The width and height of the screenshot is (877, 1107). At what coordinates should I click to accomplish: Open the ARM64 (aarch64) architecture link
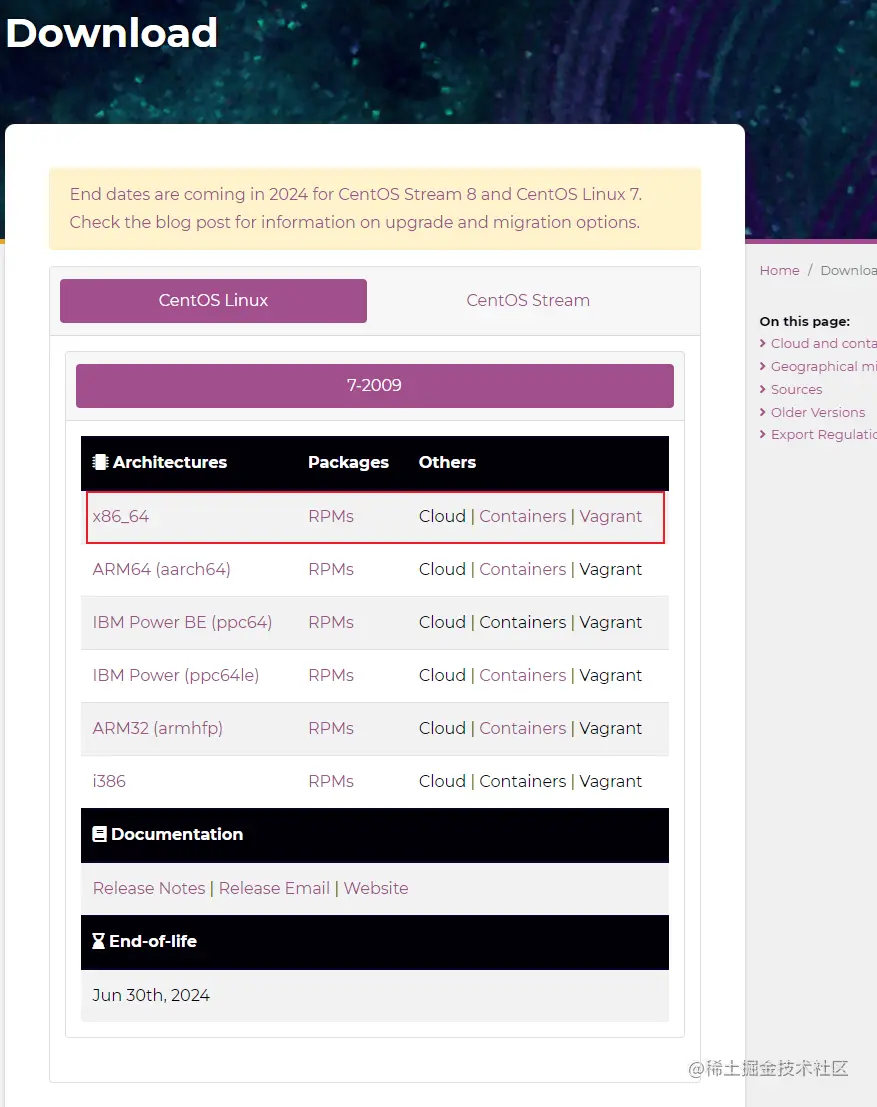(x=162, y=570)
